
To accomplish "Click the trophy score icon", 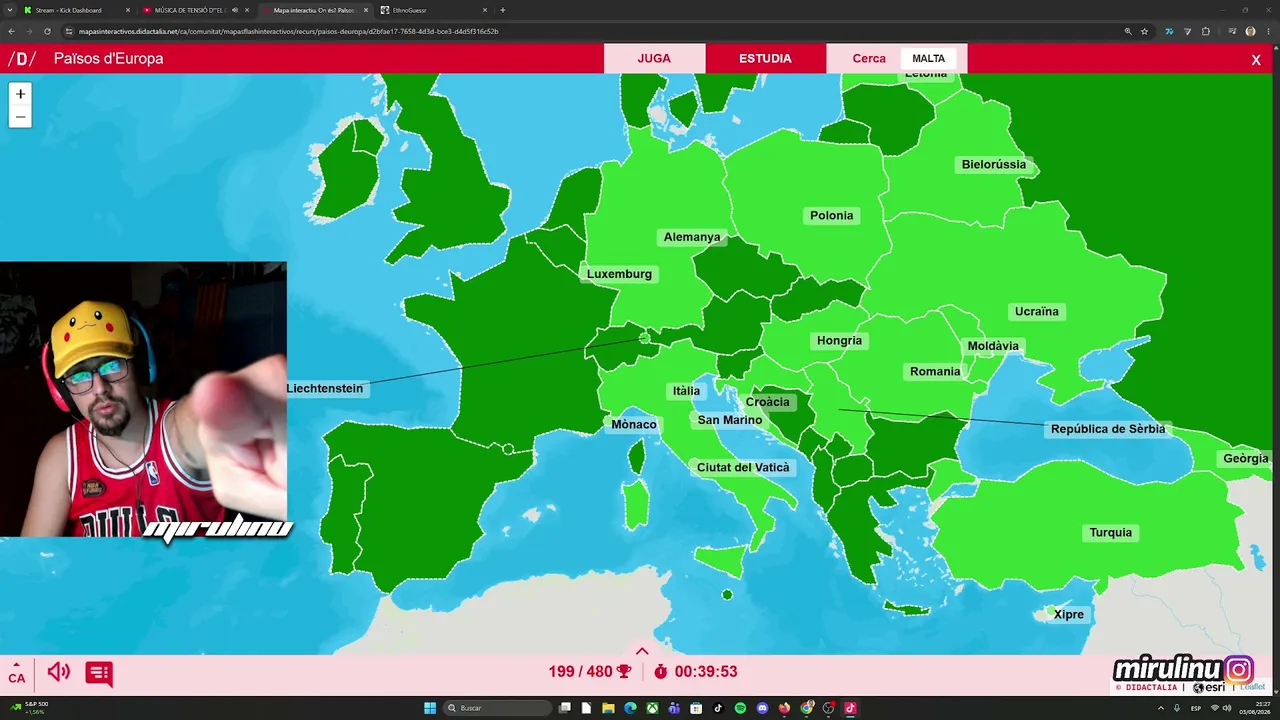I will click(x=624, y=672).
